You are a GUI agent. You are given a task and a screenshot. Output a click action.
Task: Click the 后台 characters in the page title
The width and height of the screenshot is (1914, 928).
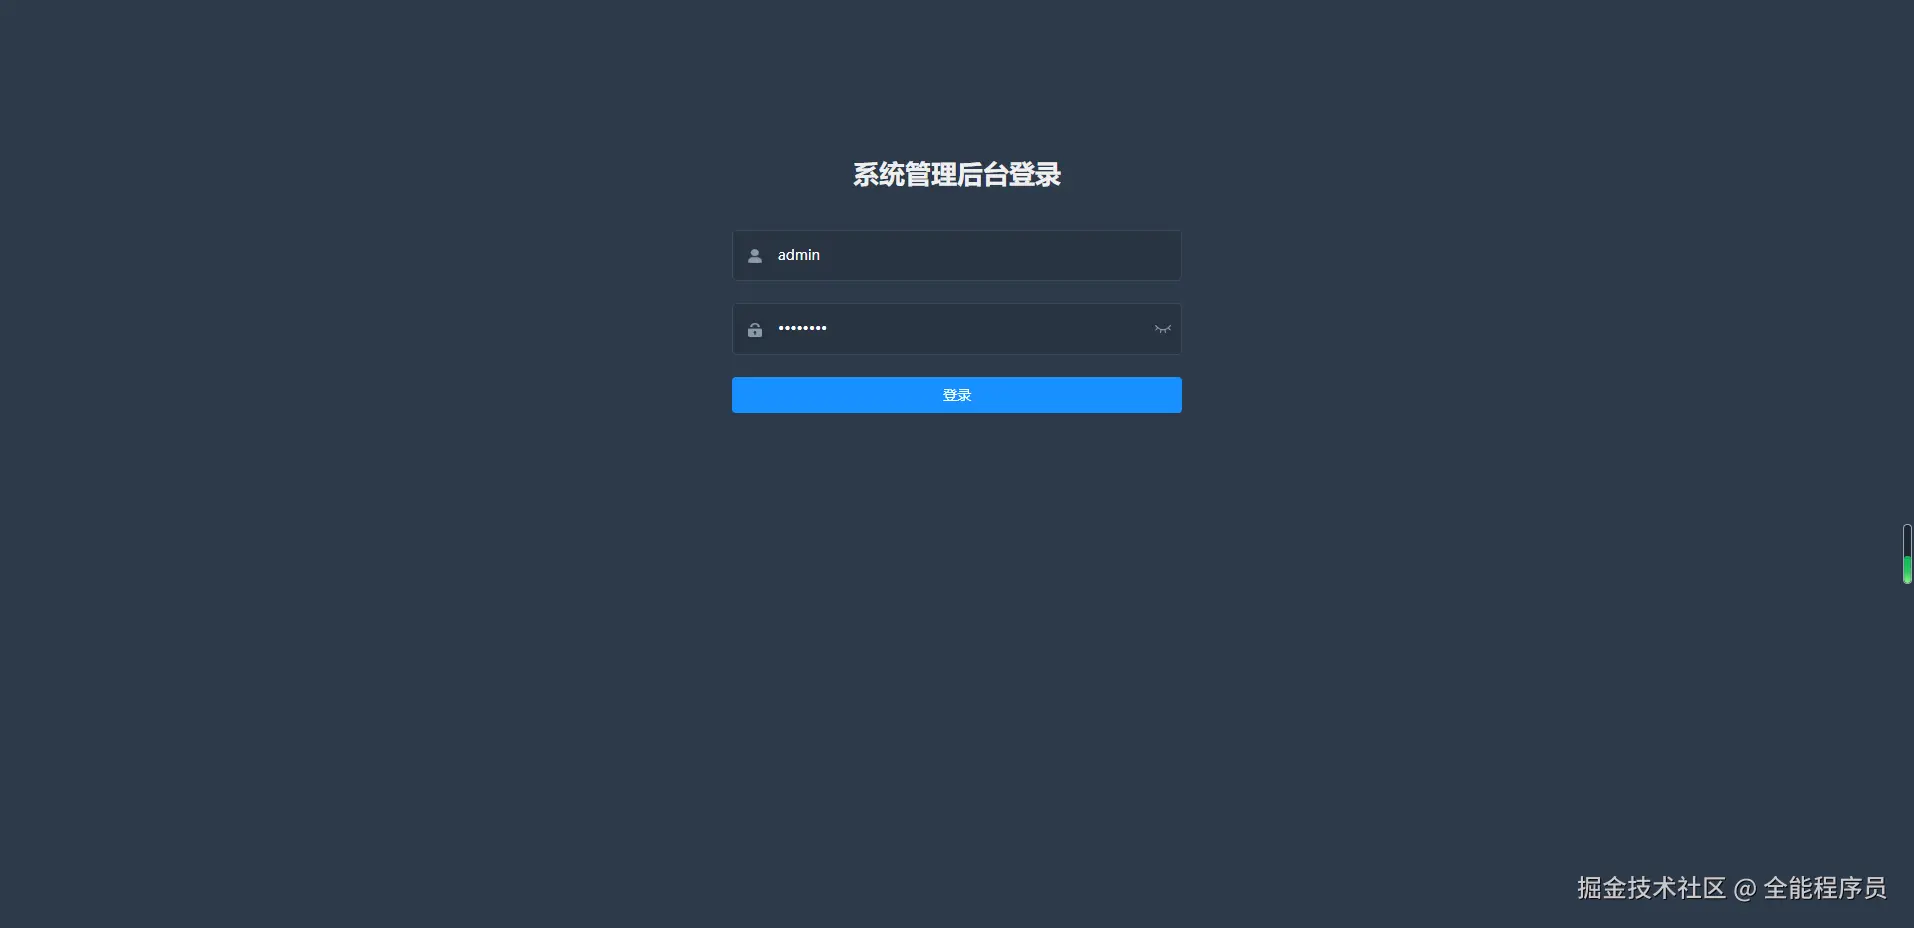point(983,175)
